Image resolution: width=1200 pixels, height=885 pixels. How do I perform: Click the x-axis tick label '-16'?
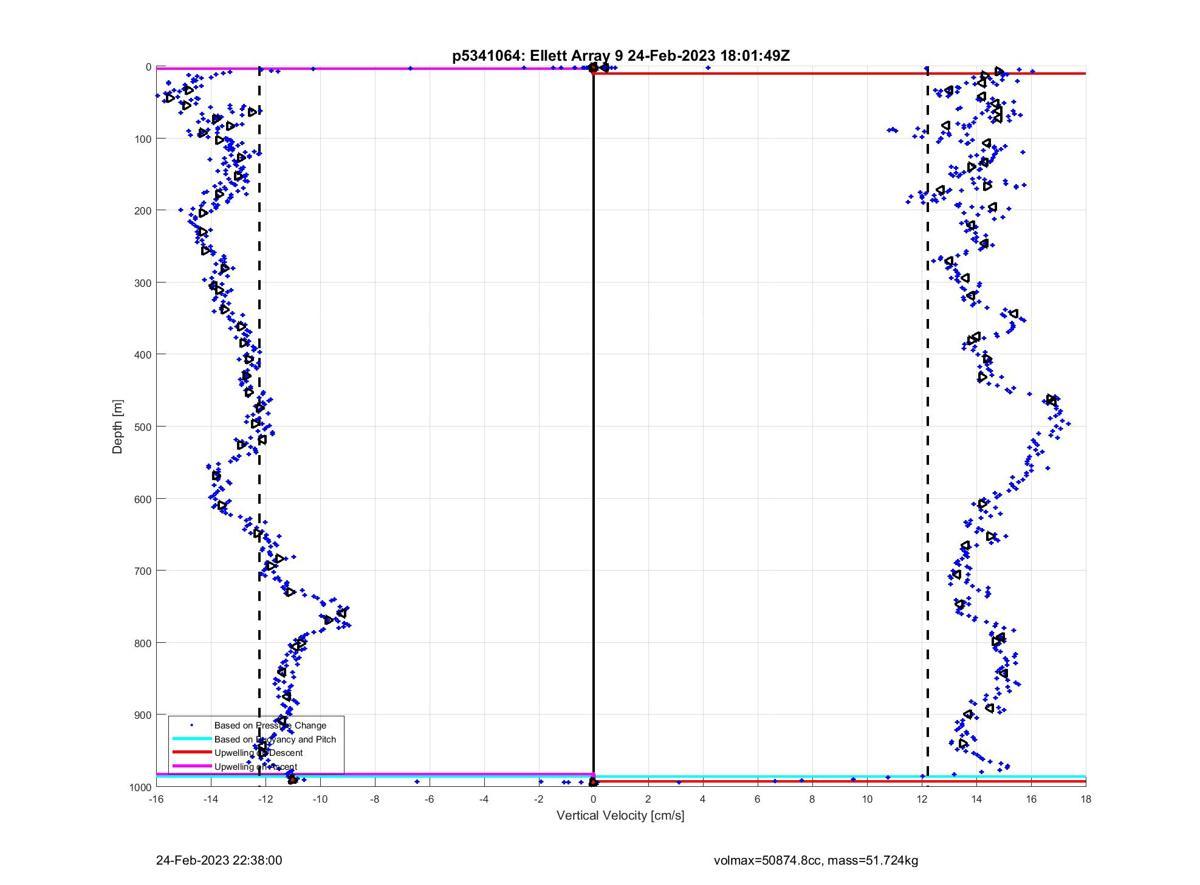tap(156, 799)
